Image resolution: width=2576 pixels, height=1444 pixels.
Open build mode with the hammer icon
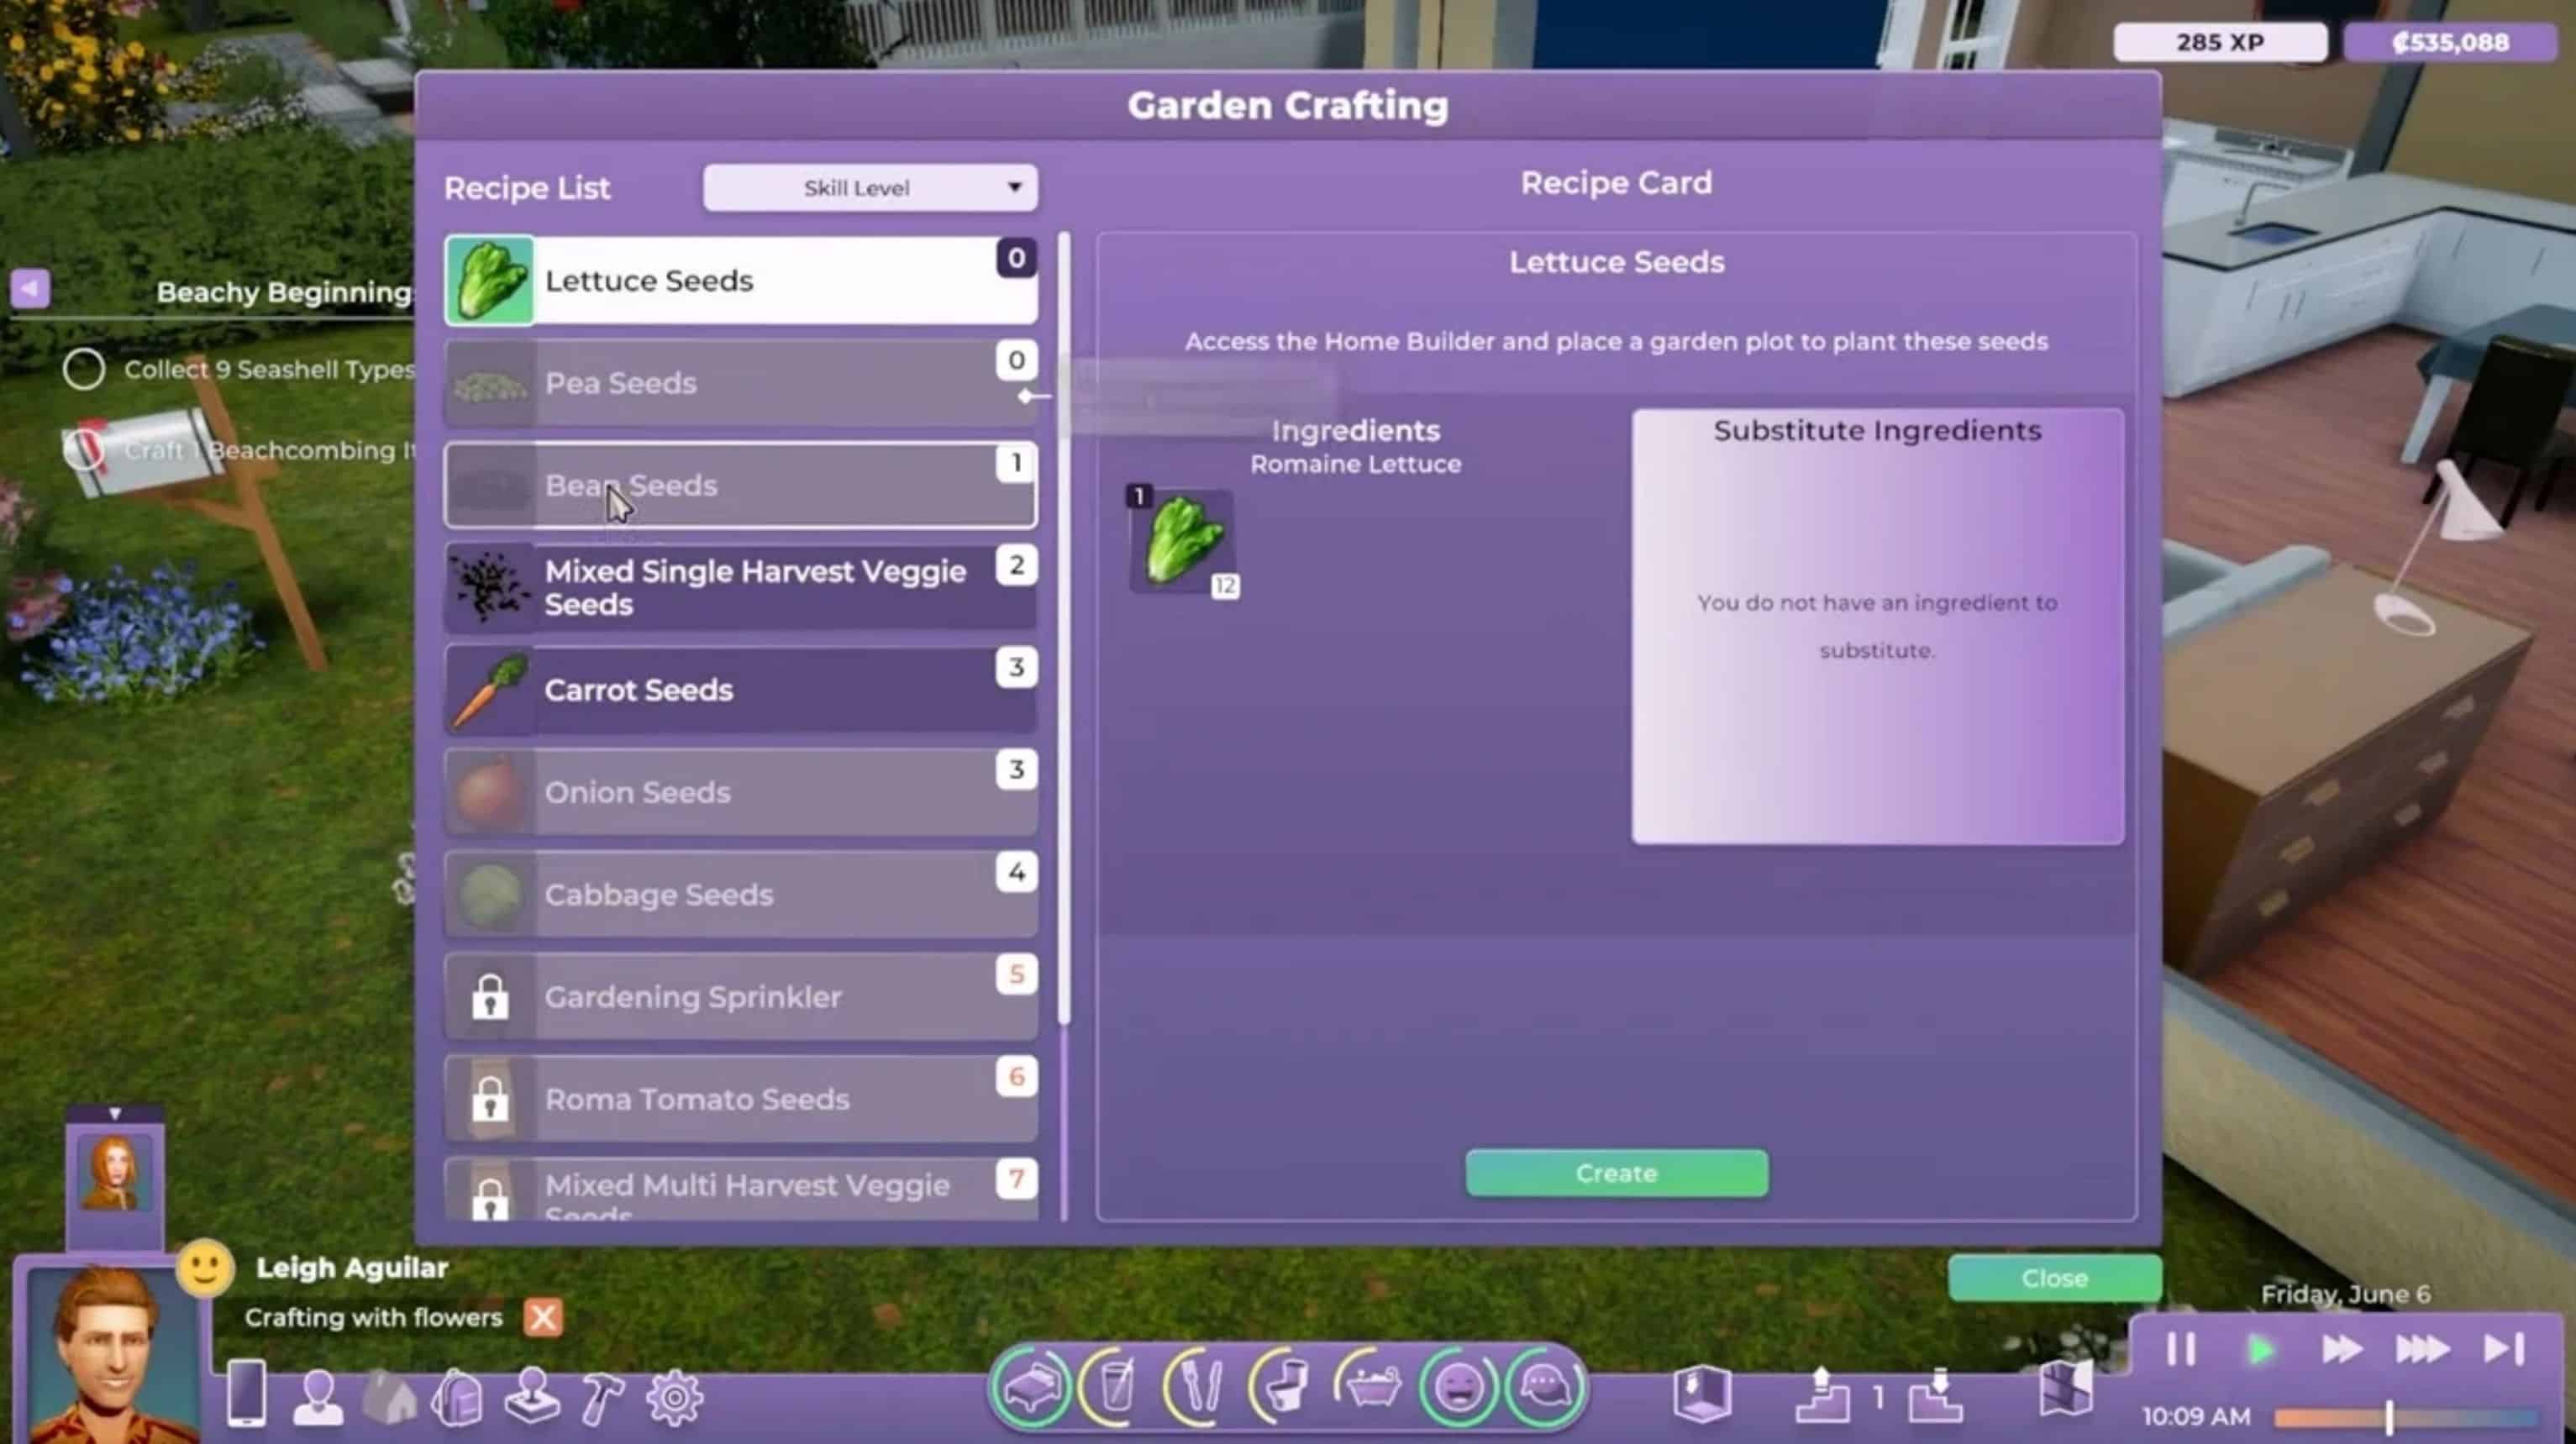pyautogui.click(x=602, y=1397)
